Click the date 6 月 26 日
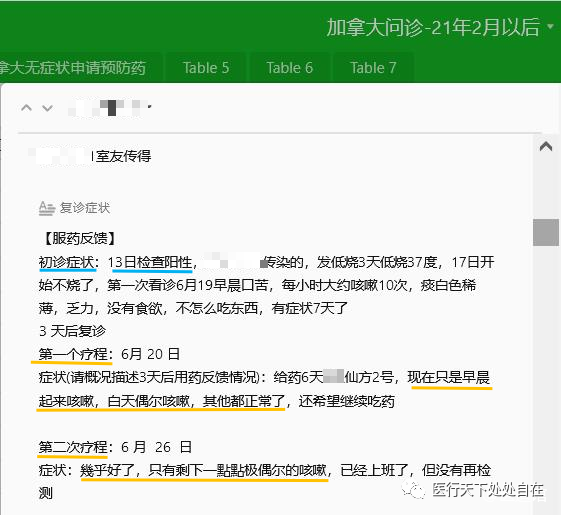The width and height of the screenshot is (561, 515). [156, 447]
